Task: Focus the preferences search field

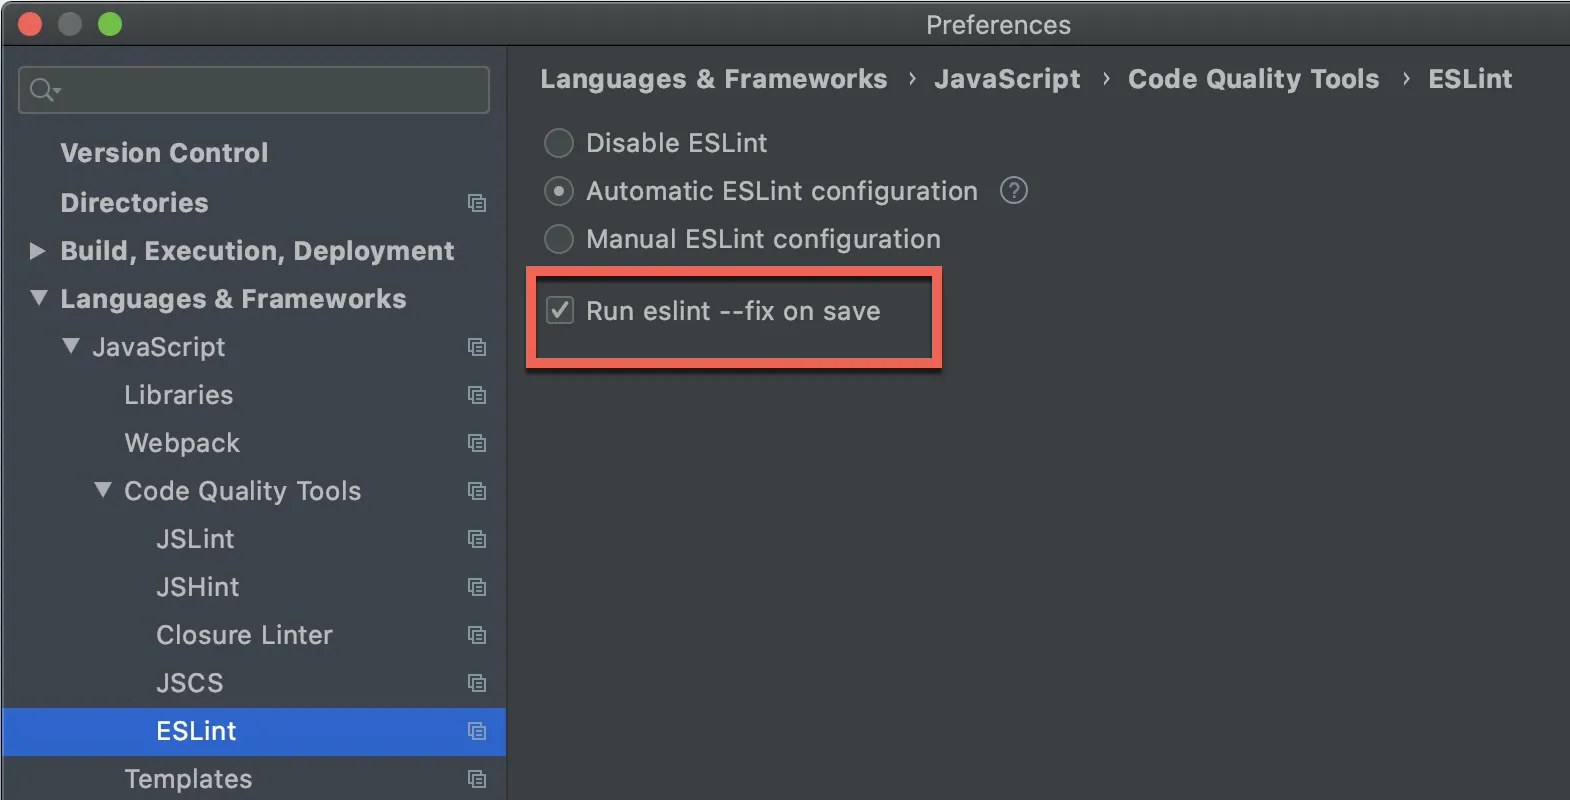Action: 270,90
